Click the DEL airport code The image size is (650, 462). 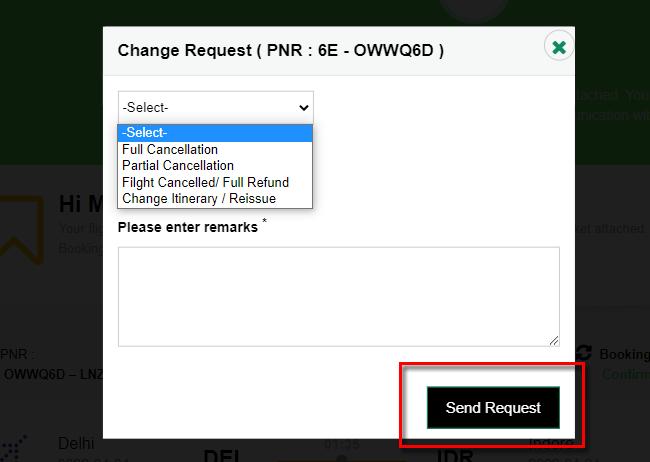coord(223,455)
